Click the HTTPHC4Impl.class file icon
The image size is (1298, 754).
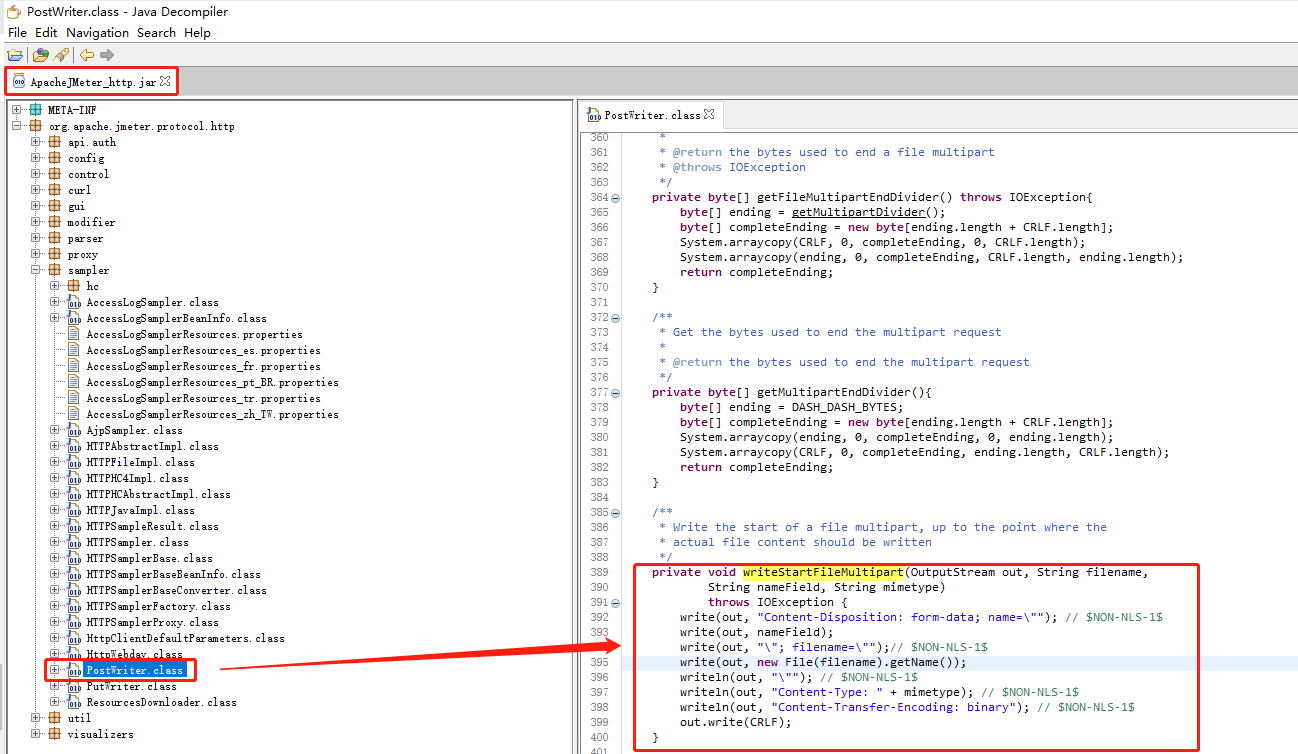click(x=73, y=478)
